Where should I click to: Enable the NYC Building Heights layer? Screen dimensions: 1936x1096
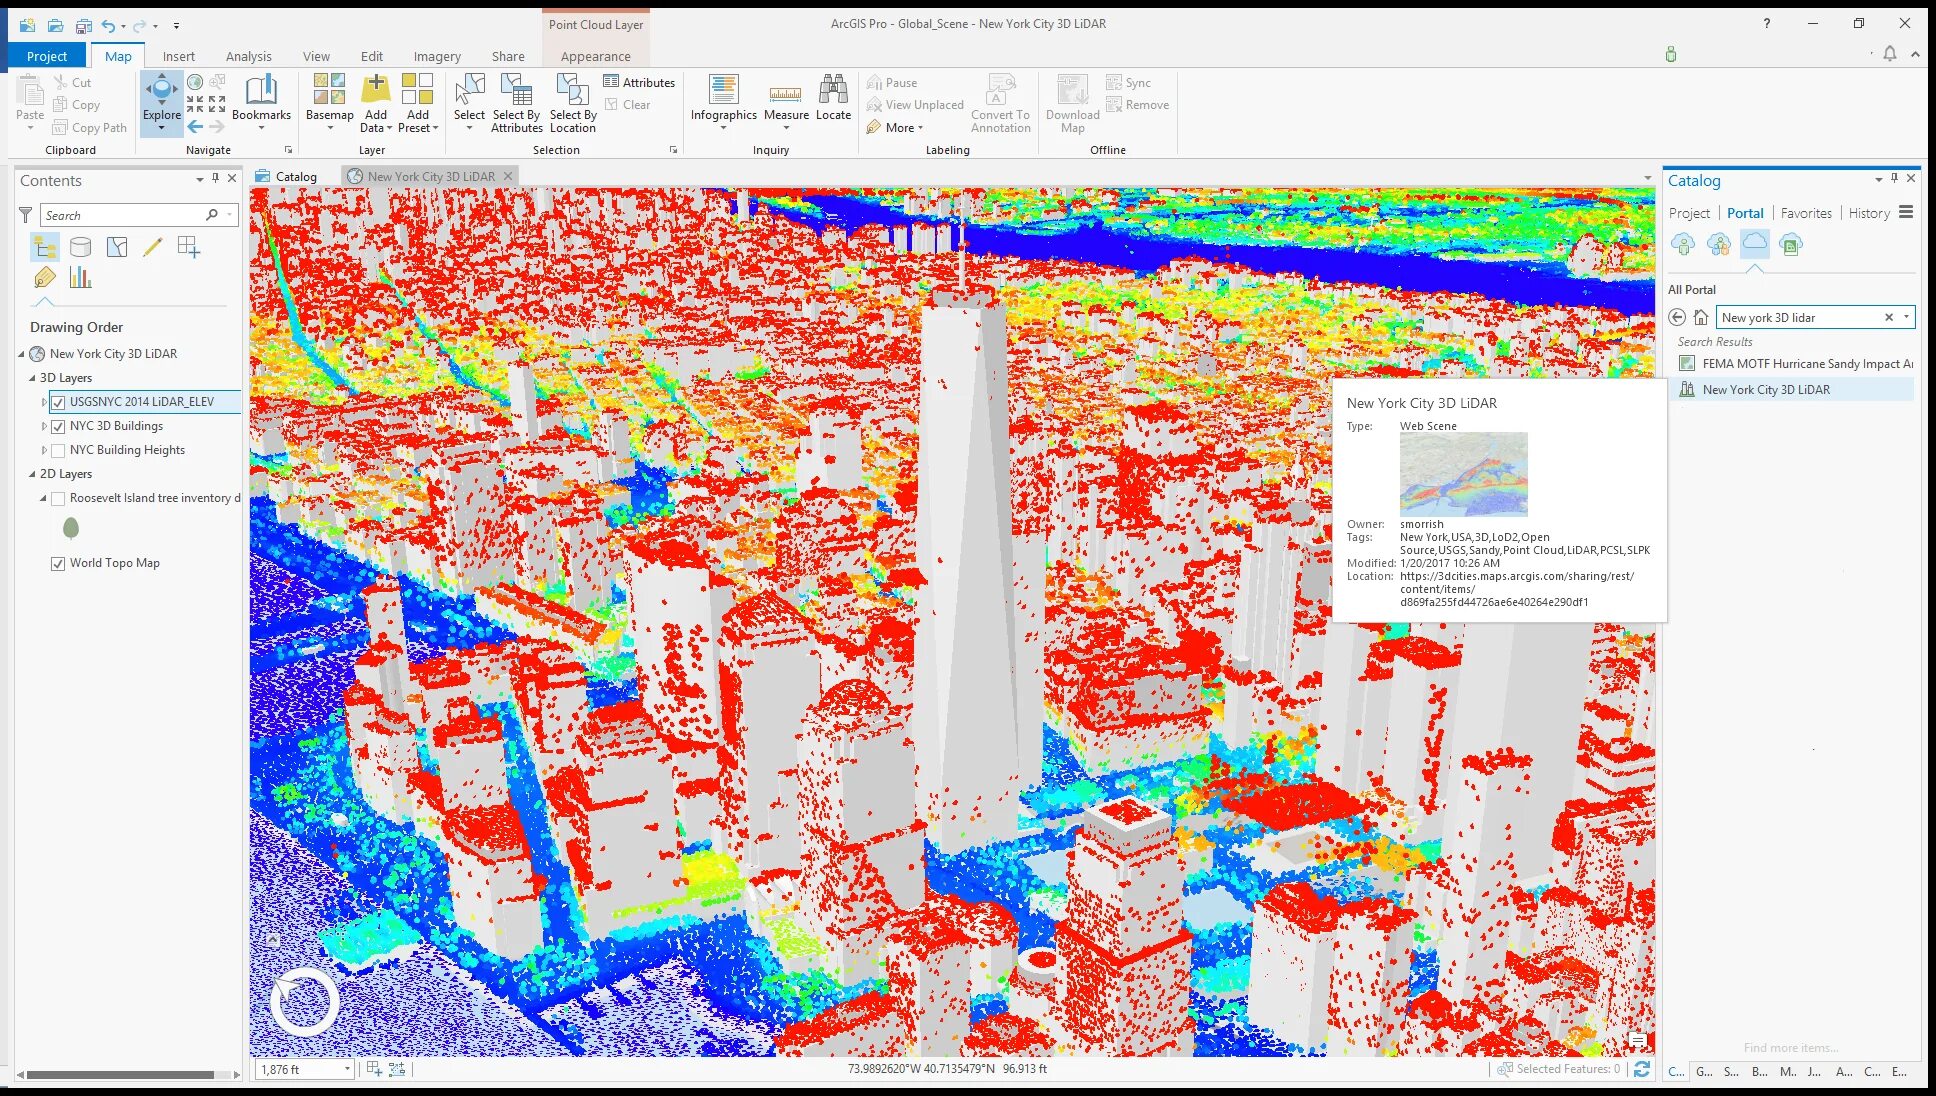pyautogui.click(x=58, y=450)
